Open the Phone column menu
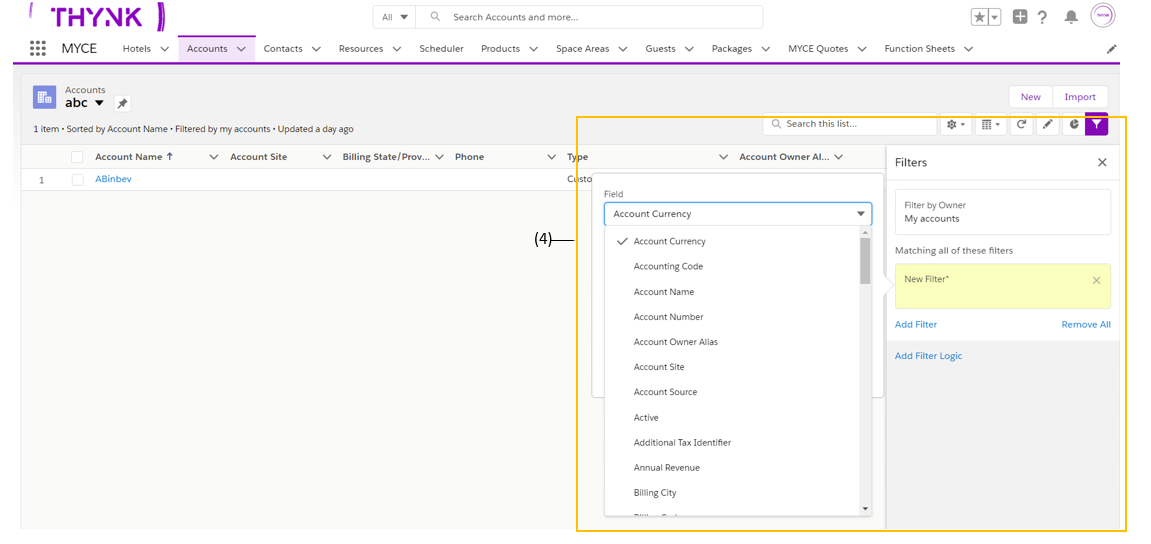The image size is (1151, 544). (551, 157)
